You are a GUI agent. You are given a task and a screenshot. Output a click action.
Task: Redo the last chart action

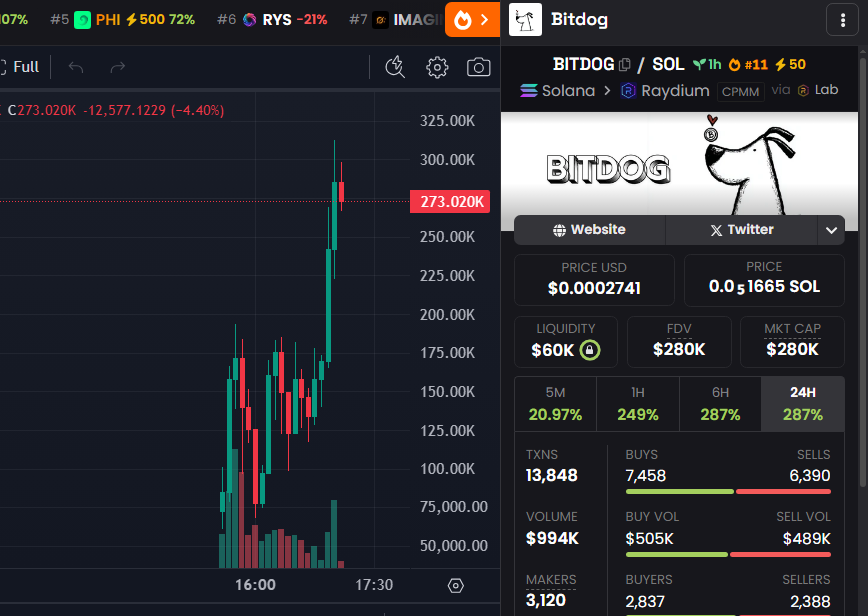[117, 67]
